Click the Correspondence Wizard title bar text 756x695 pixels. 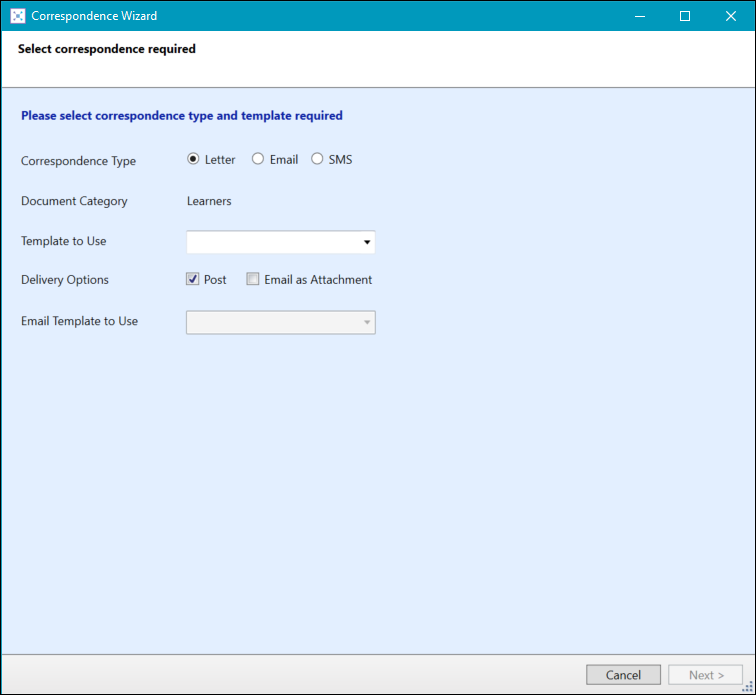[x=94, y=16]
